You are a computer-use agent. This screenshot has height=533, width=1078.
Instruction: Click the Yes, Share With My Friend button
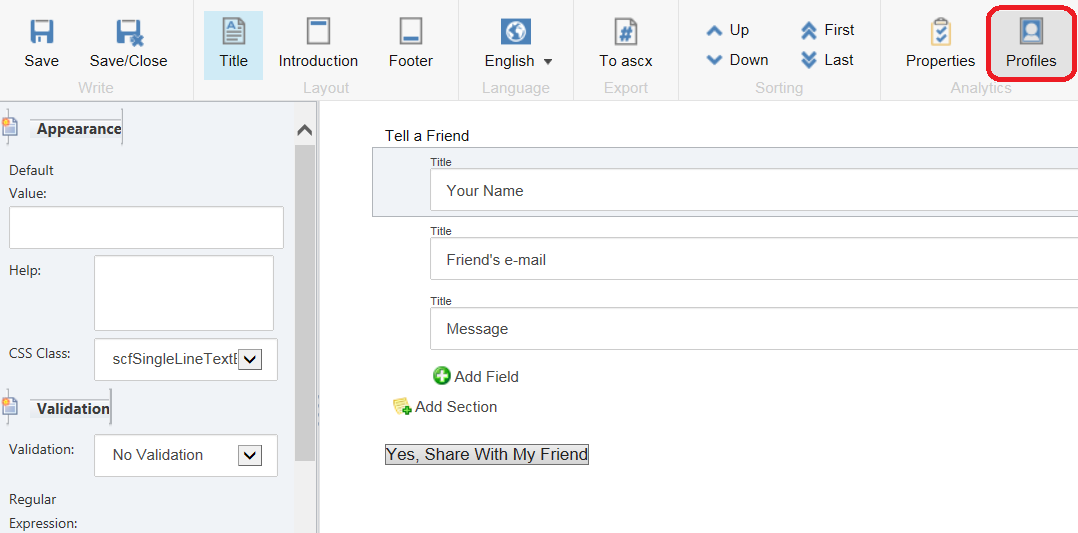(x=487, y=454)
